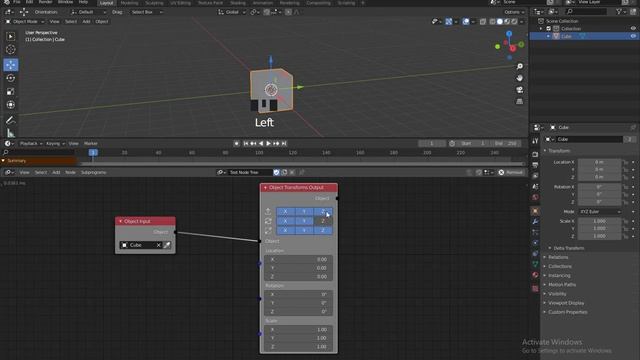640x360 pixels.
Task: Open the Render properties tab icon
Action: coord(535,154)
